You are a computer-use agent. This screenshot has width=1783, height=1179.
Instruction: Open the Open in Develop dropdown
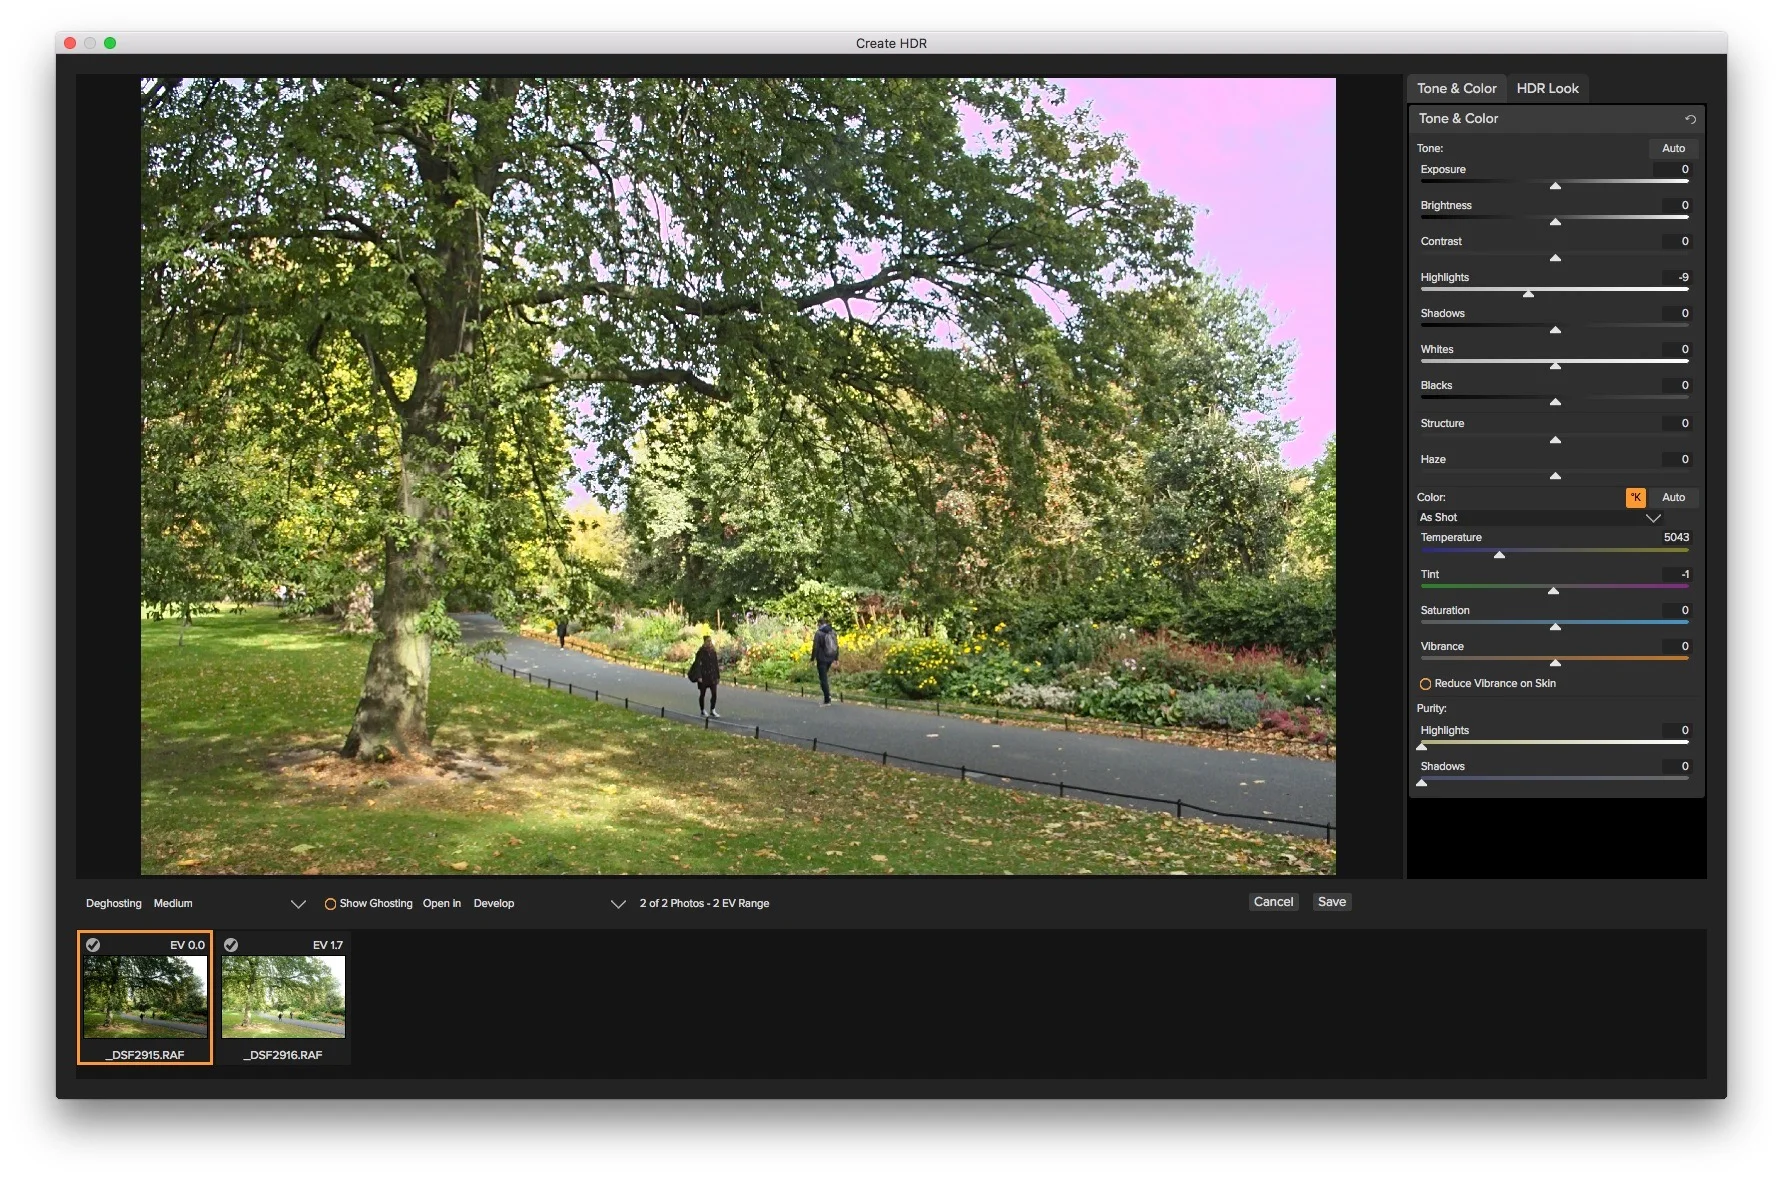(548, 903)
